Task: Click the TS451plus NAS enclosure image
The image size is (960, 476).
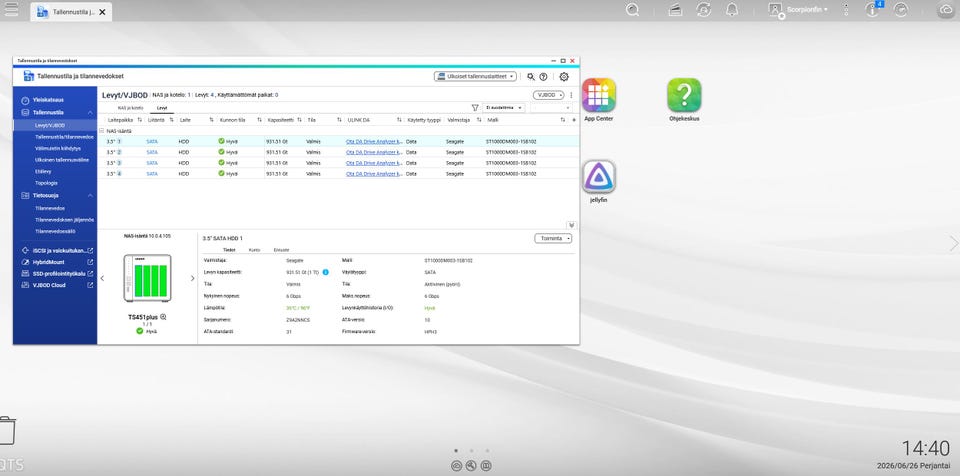Action: click(148, 279)
